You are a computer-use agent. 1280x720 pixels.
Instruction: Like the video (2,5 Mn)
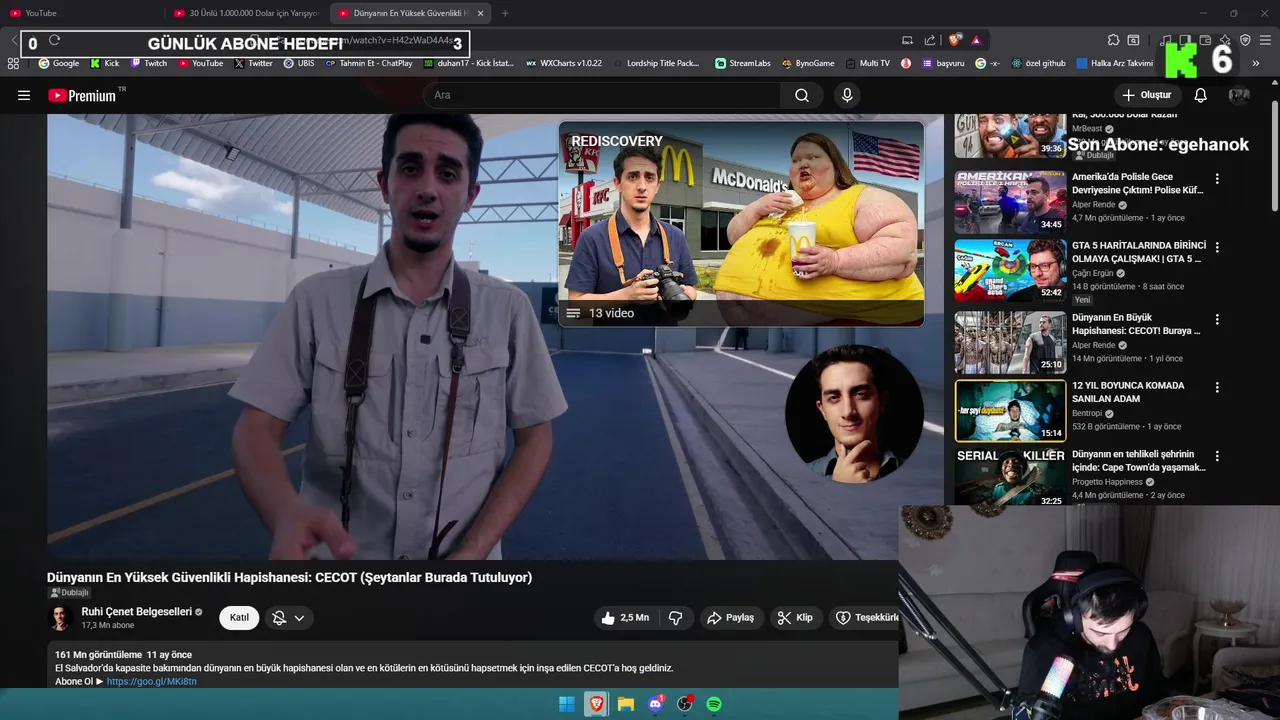626,618
